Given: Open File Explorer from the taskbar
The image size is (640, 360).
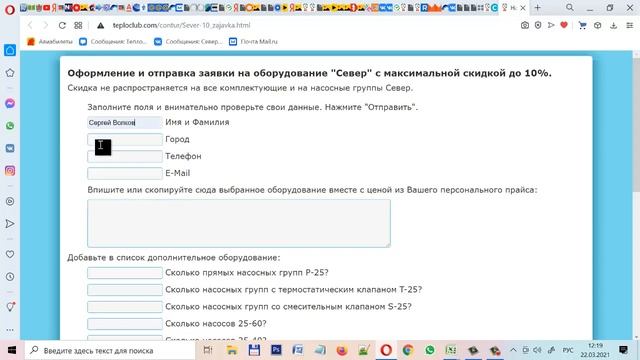Looking at the screenshot, I should pos(232,350).
